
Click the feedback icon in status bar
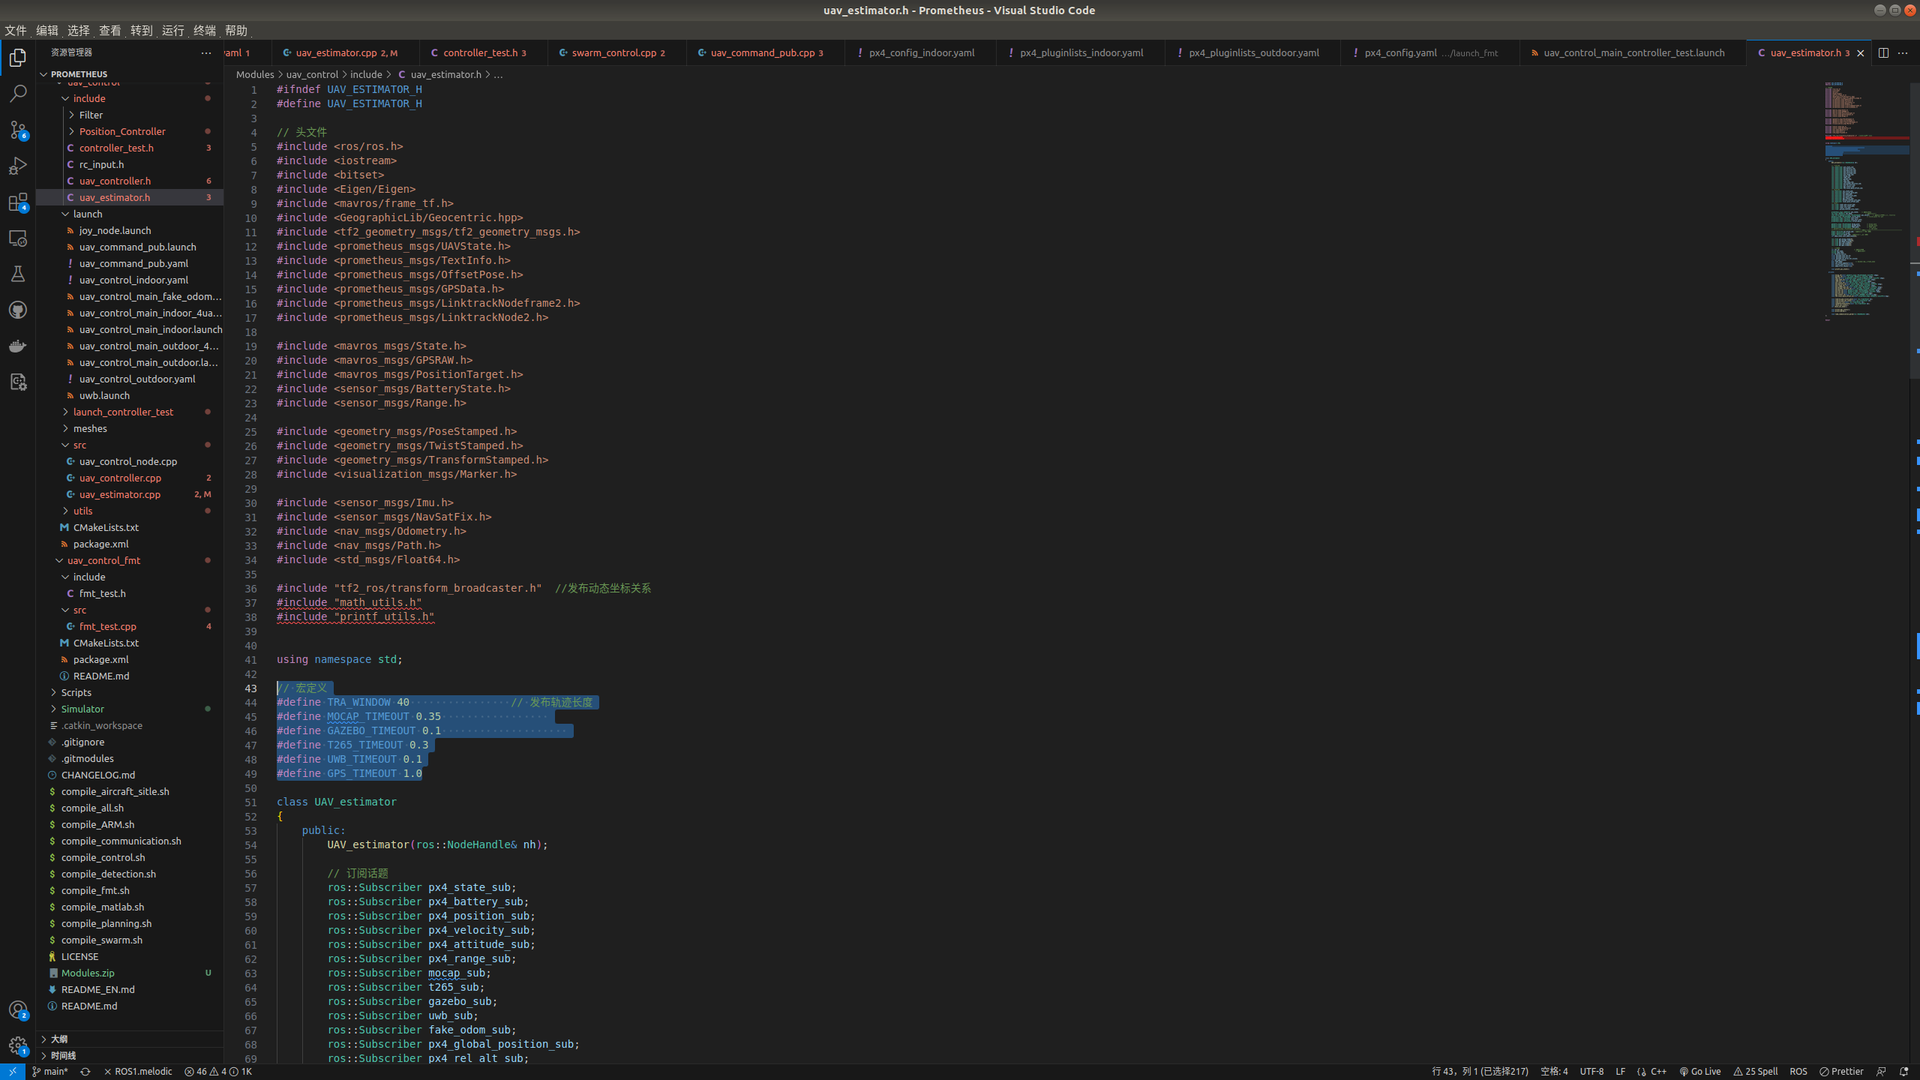coord(1881,1071)
